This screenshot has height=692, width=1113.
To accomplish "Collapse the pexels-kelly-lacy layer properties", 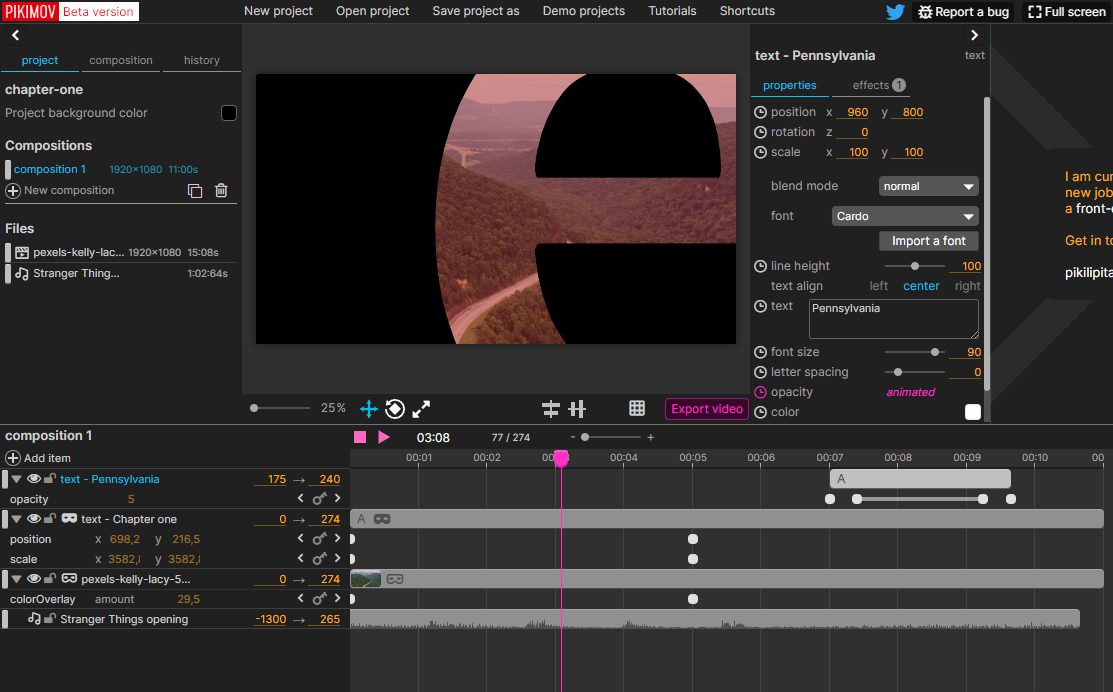I will click(x=16, y=578).
